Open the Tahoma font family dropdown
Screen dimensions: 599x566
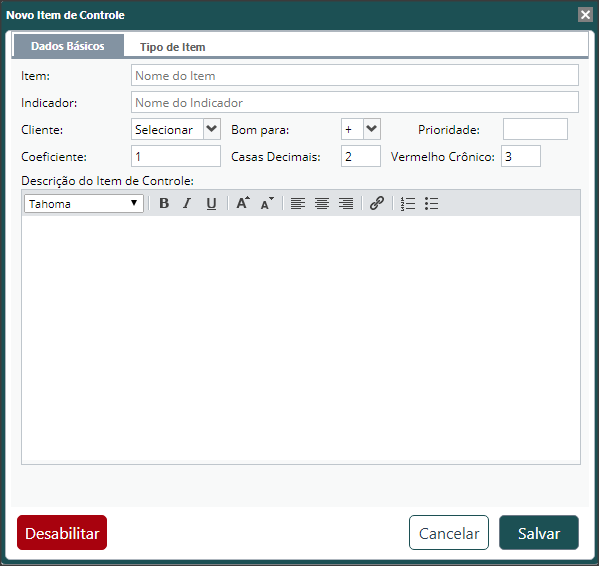tap(84, 204)
